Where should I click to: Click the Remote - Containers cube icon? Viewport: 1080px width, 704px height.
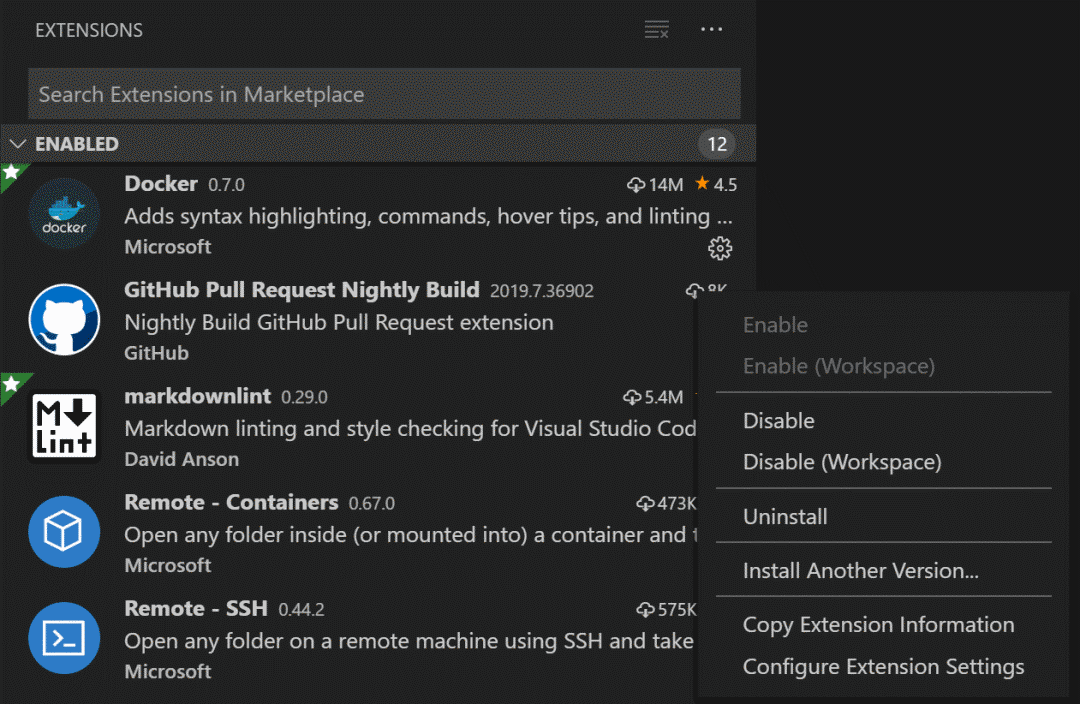[x=64, y=532]
